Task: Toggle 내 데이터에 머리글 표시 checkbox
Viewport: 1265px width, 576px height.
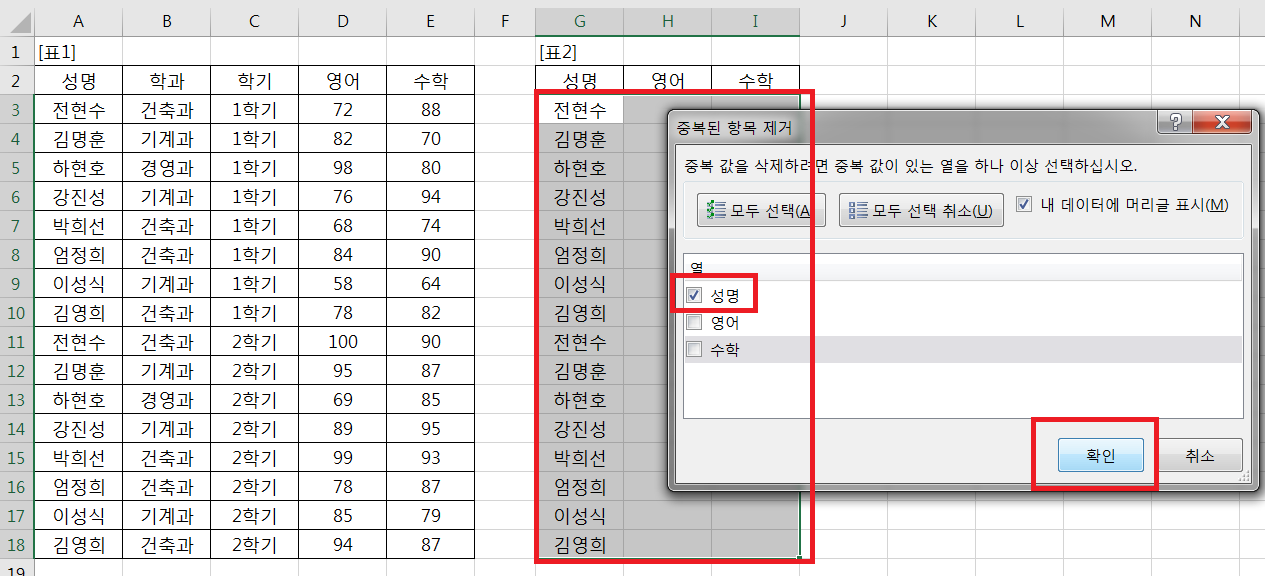Action: coord(1024,205)
